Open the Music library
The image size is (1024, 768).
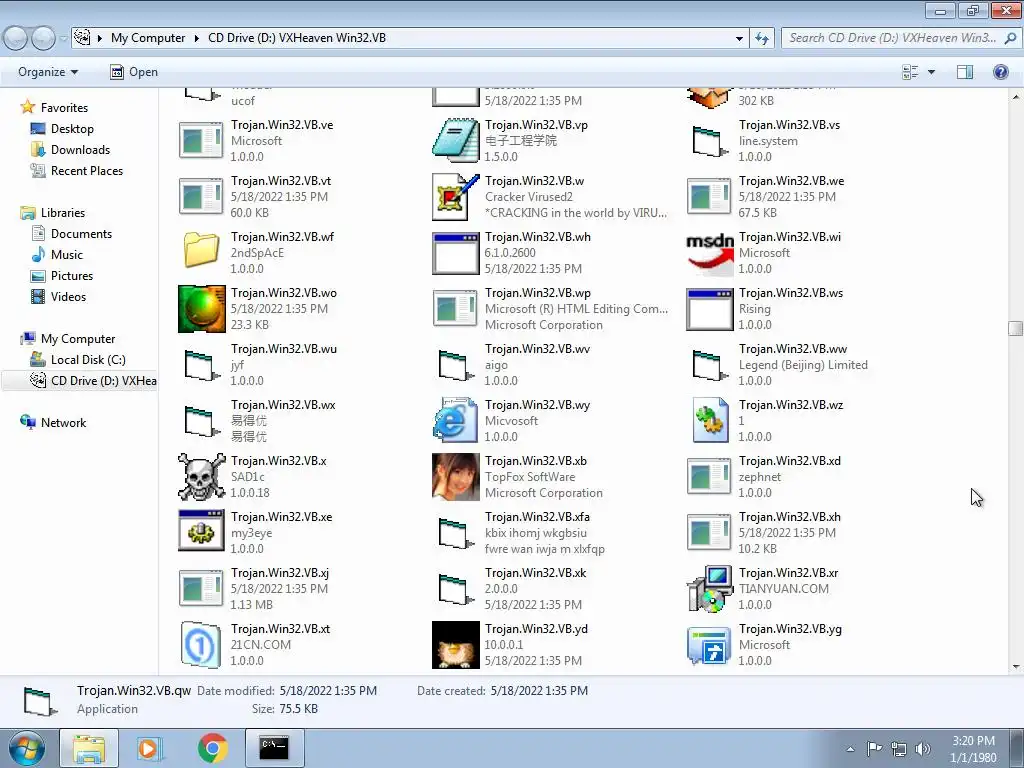click(x=67, y=254)
